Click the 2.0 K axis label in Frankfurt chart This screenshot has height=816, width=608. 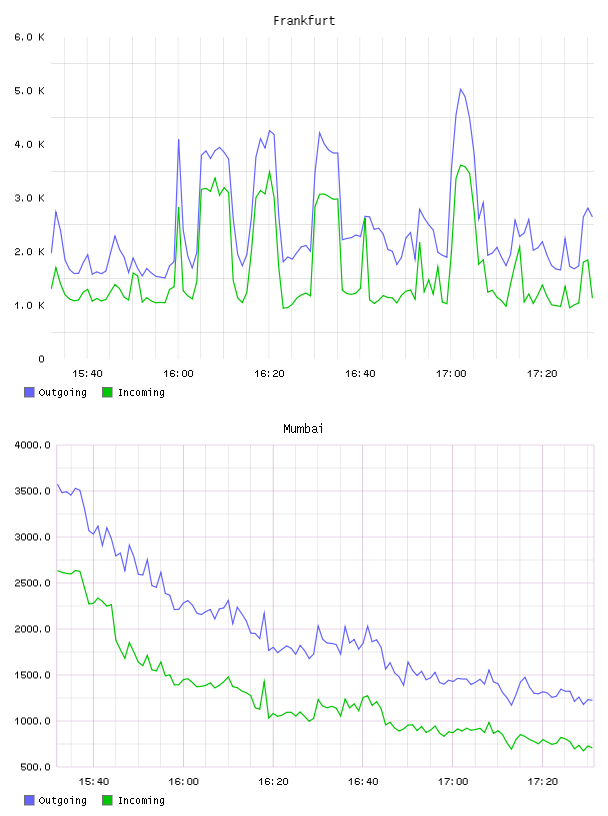tap(30, 251)
